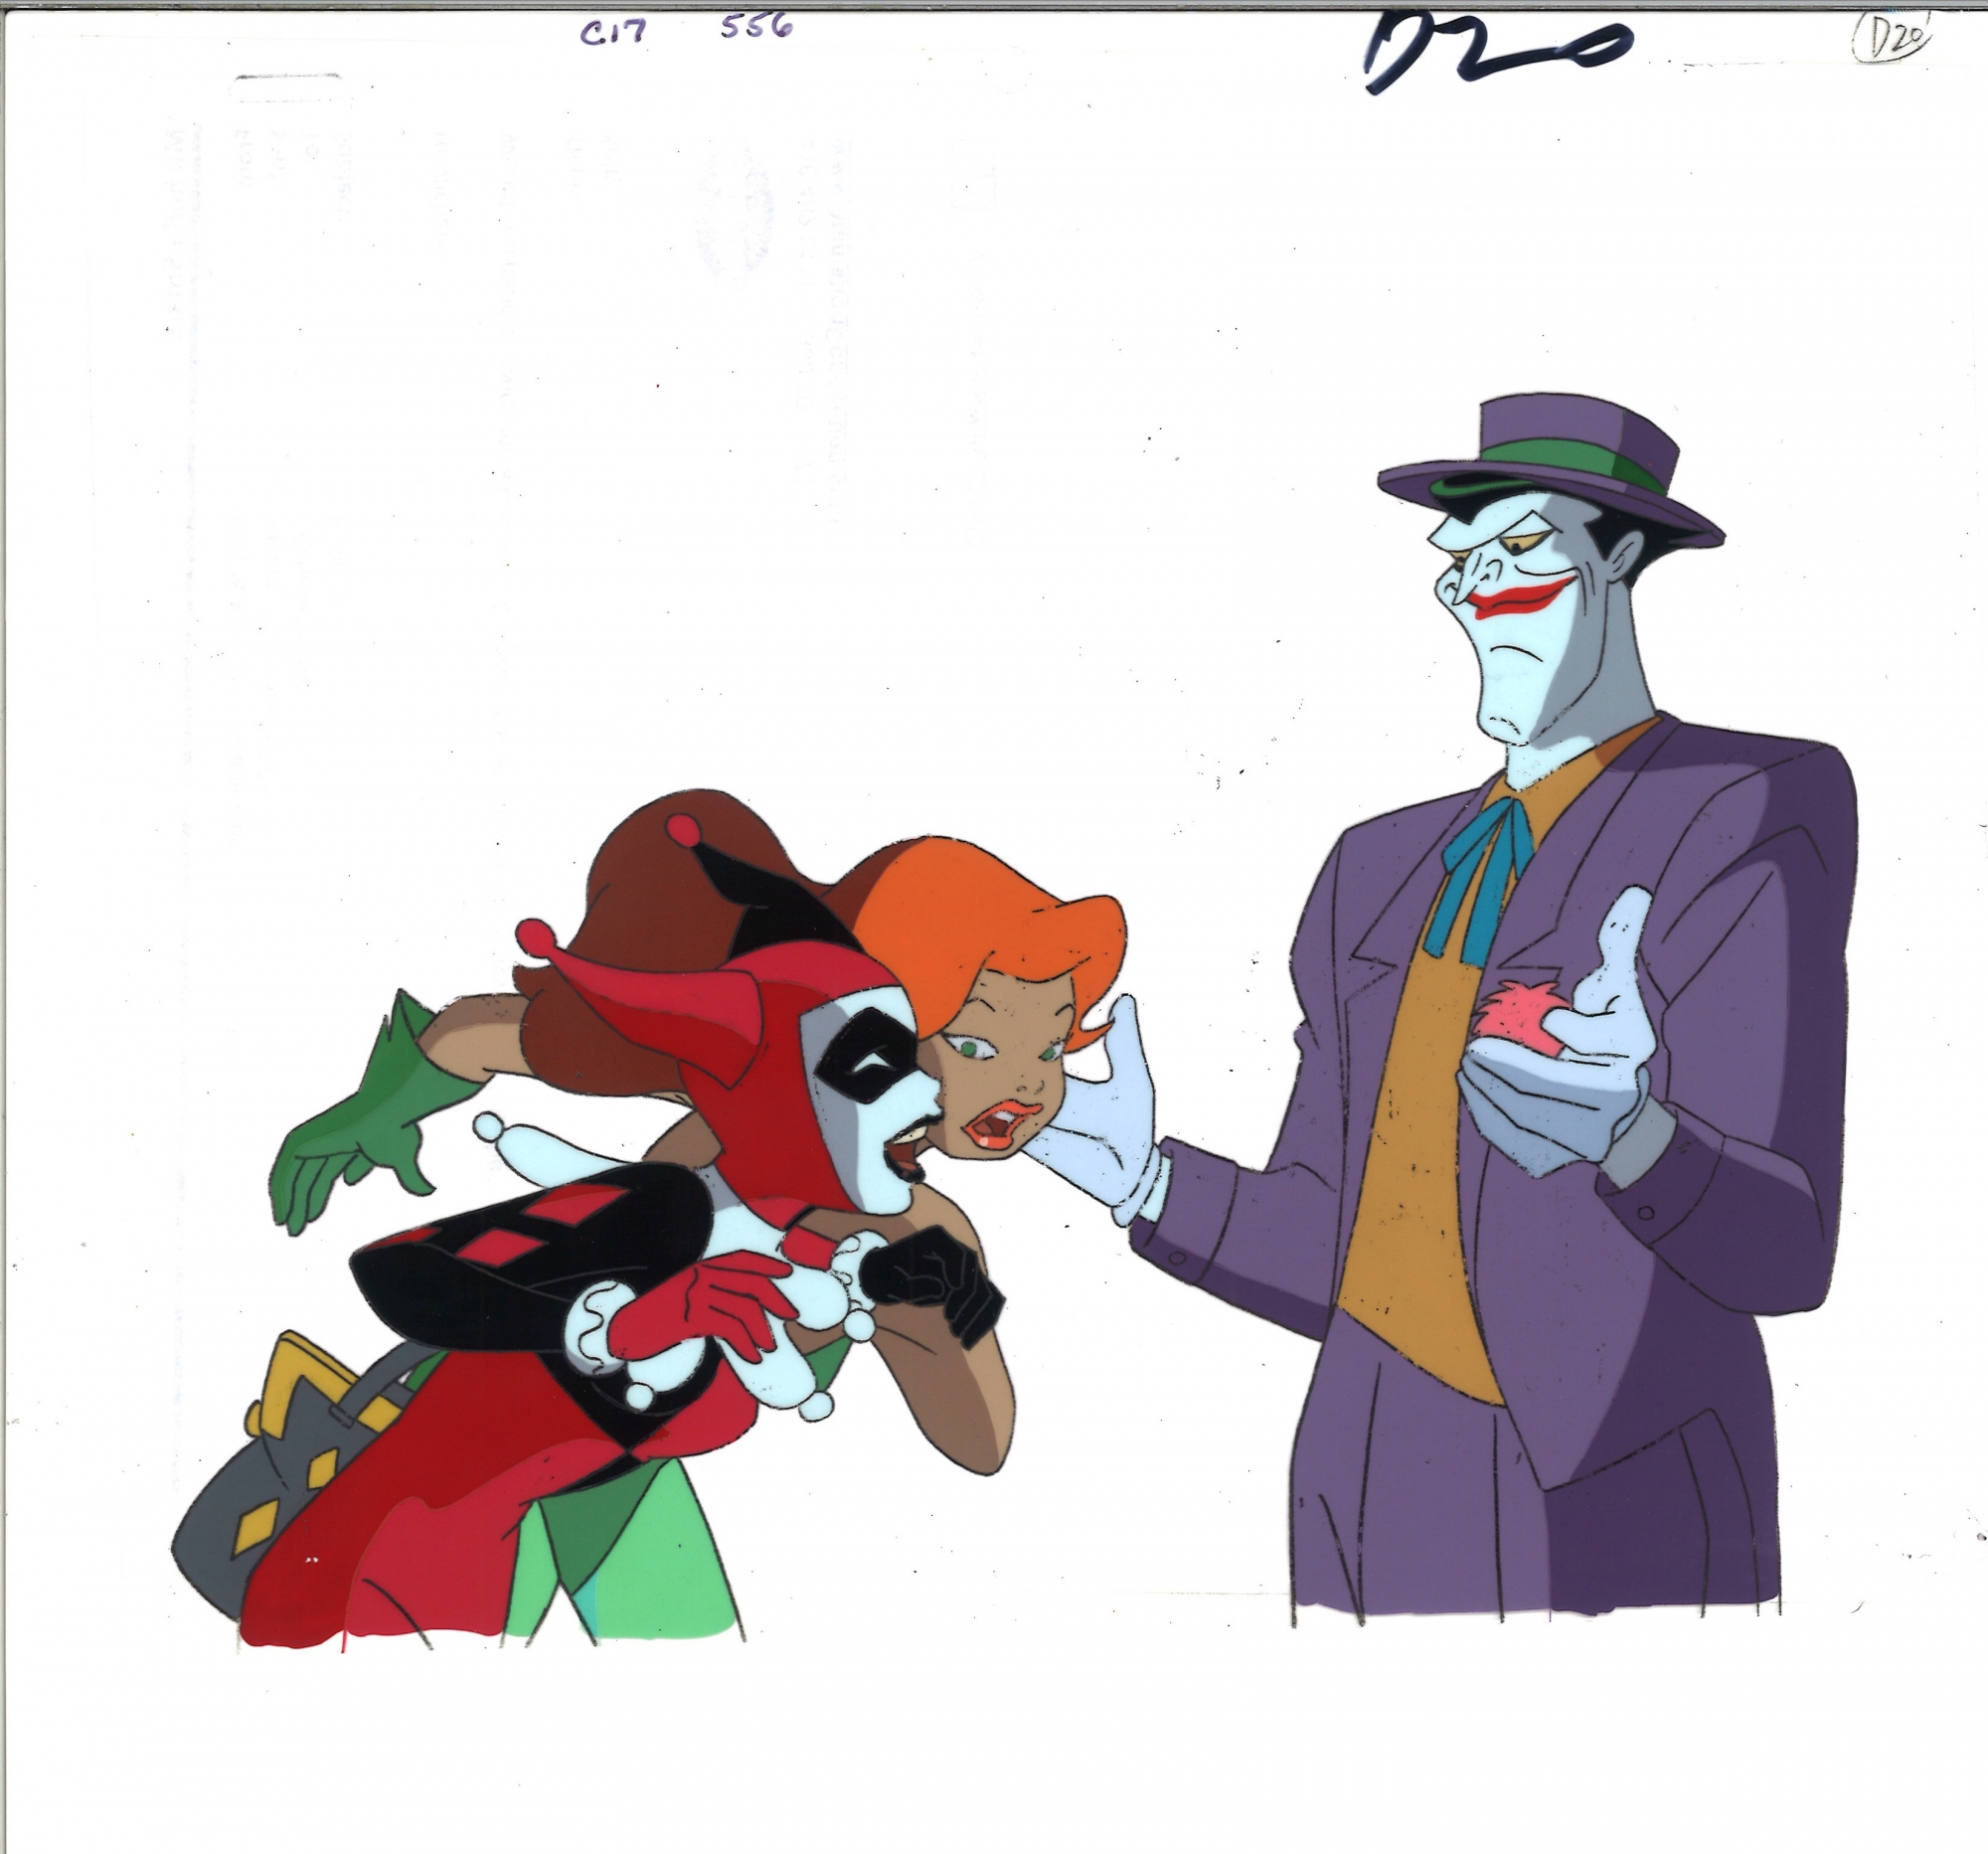Screen dimensions: 1988x1854
Task: Click Harley's red jester hat pom-pom
Action: 683,829
